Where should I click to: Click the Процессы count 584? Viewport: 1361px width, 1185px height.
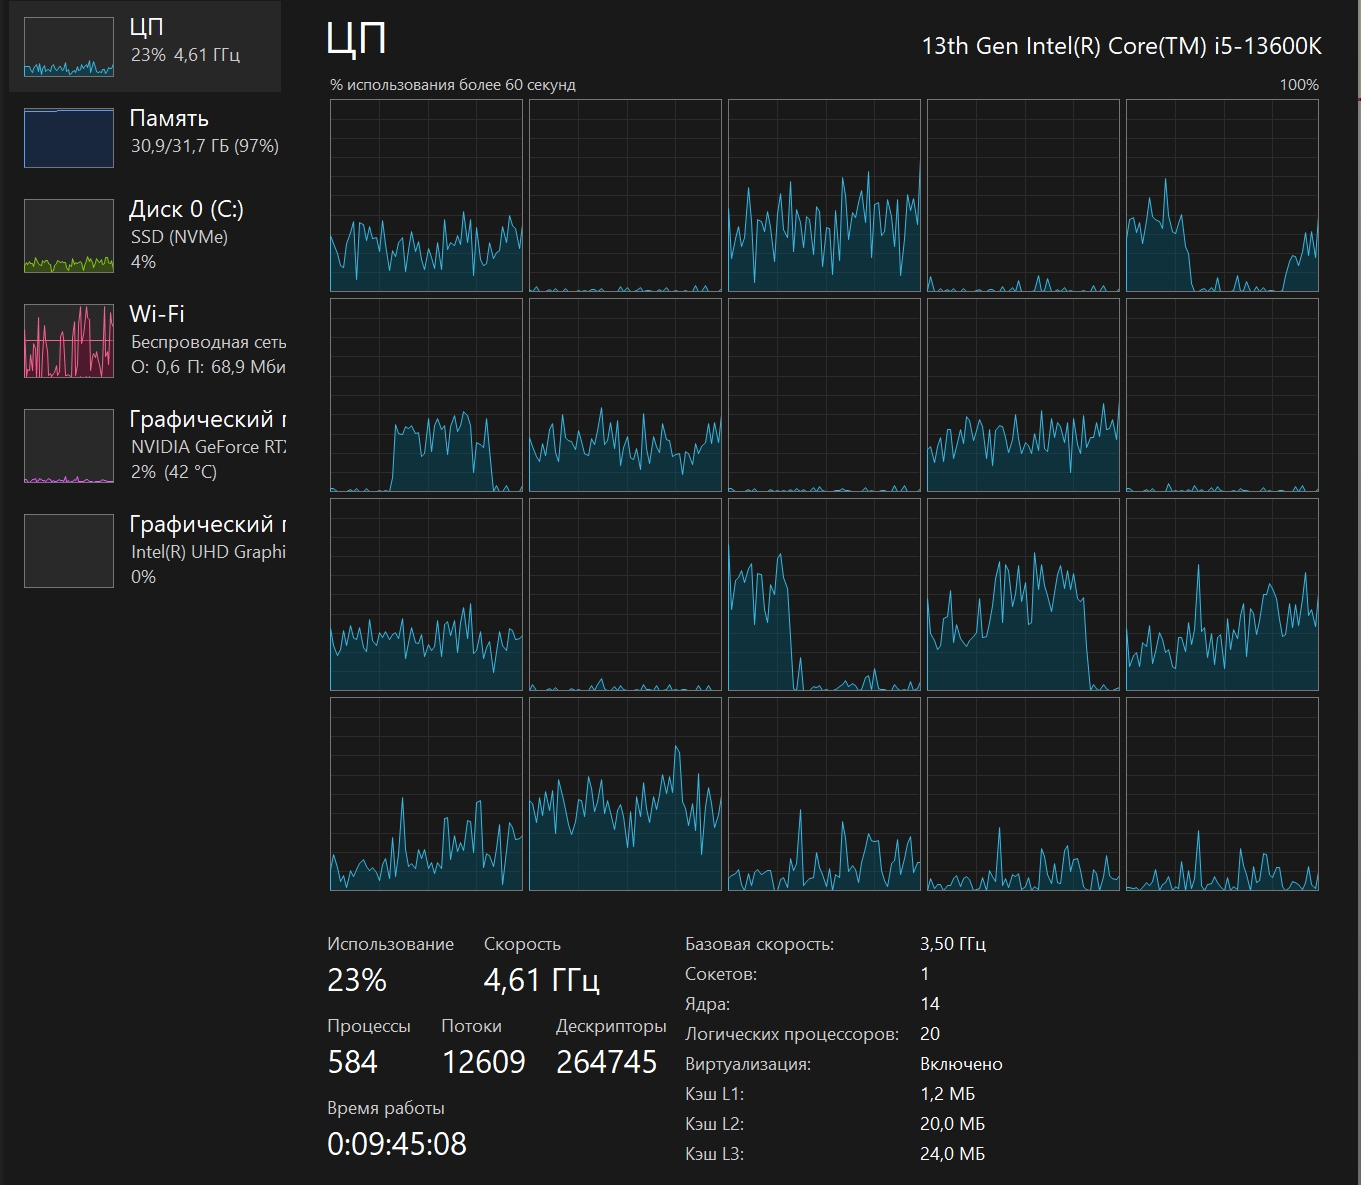click(353, 1062)
